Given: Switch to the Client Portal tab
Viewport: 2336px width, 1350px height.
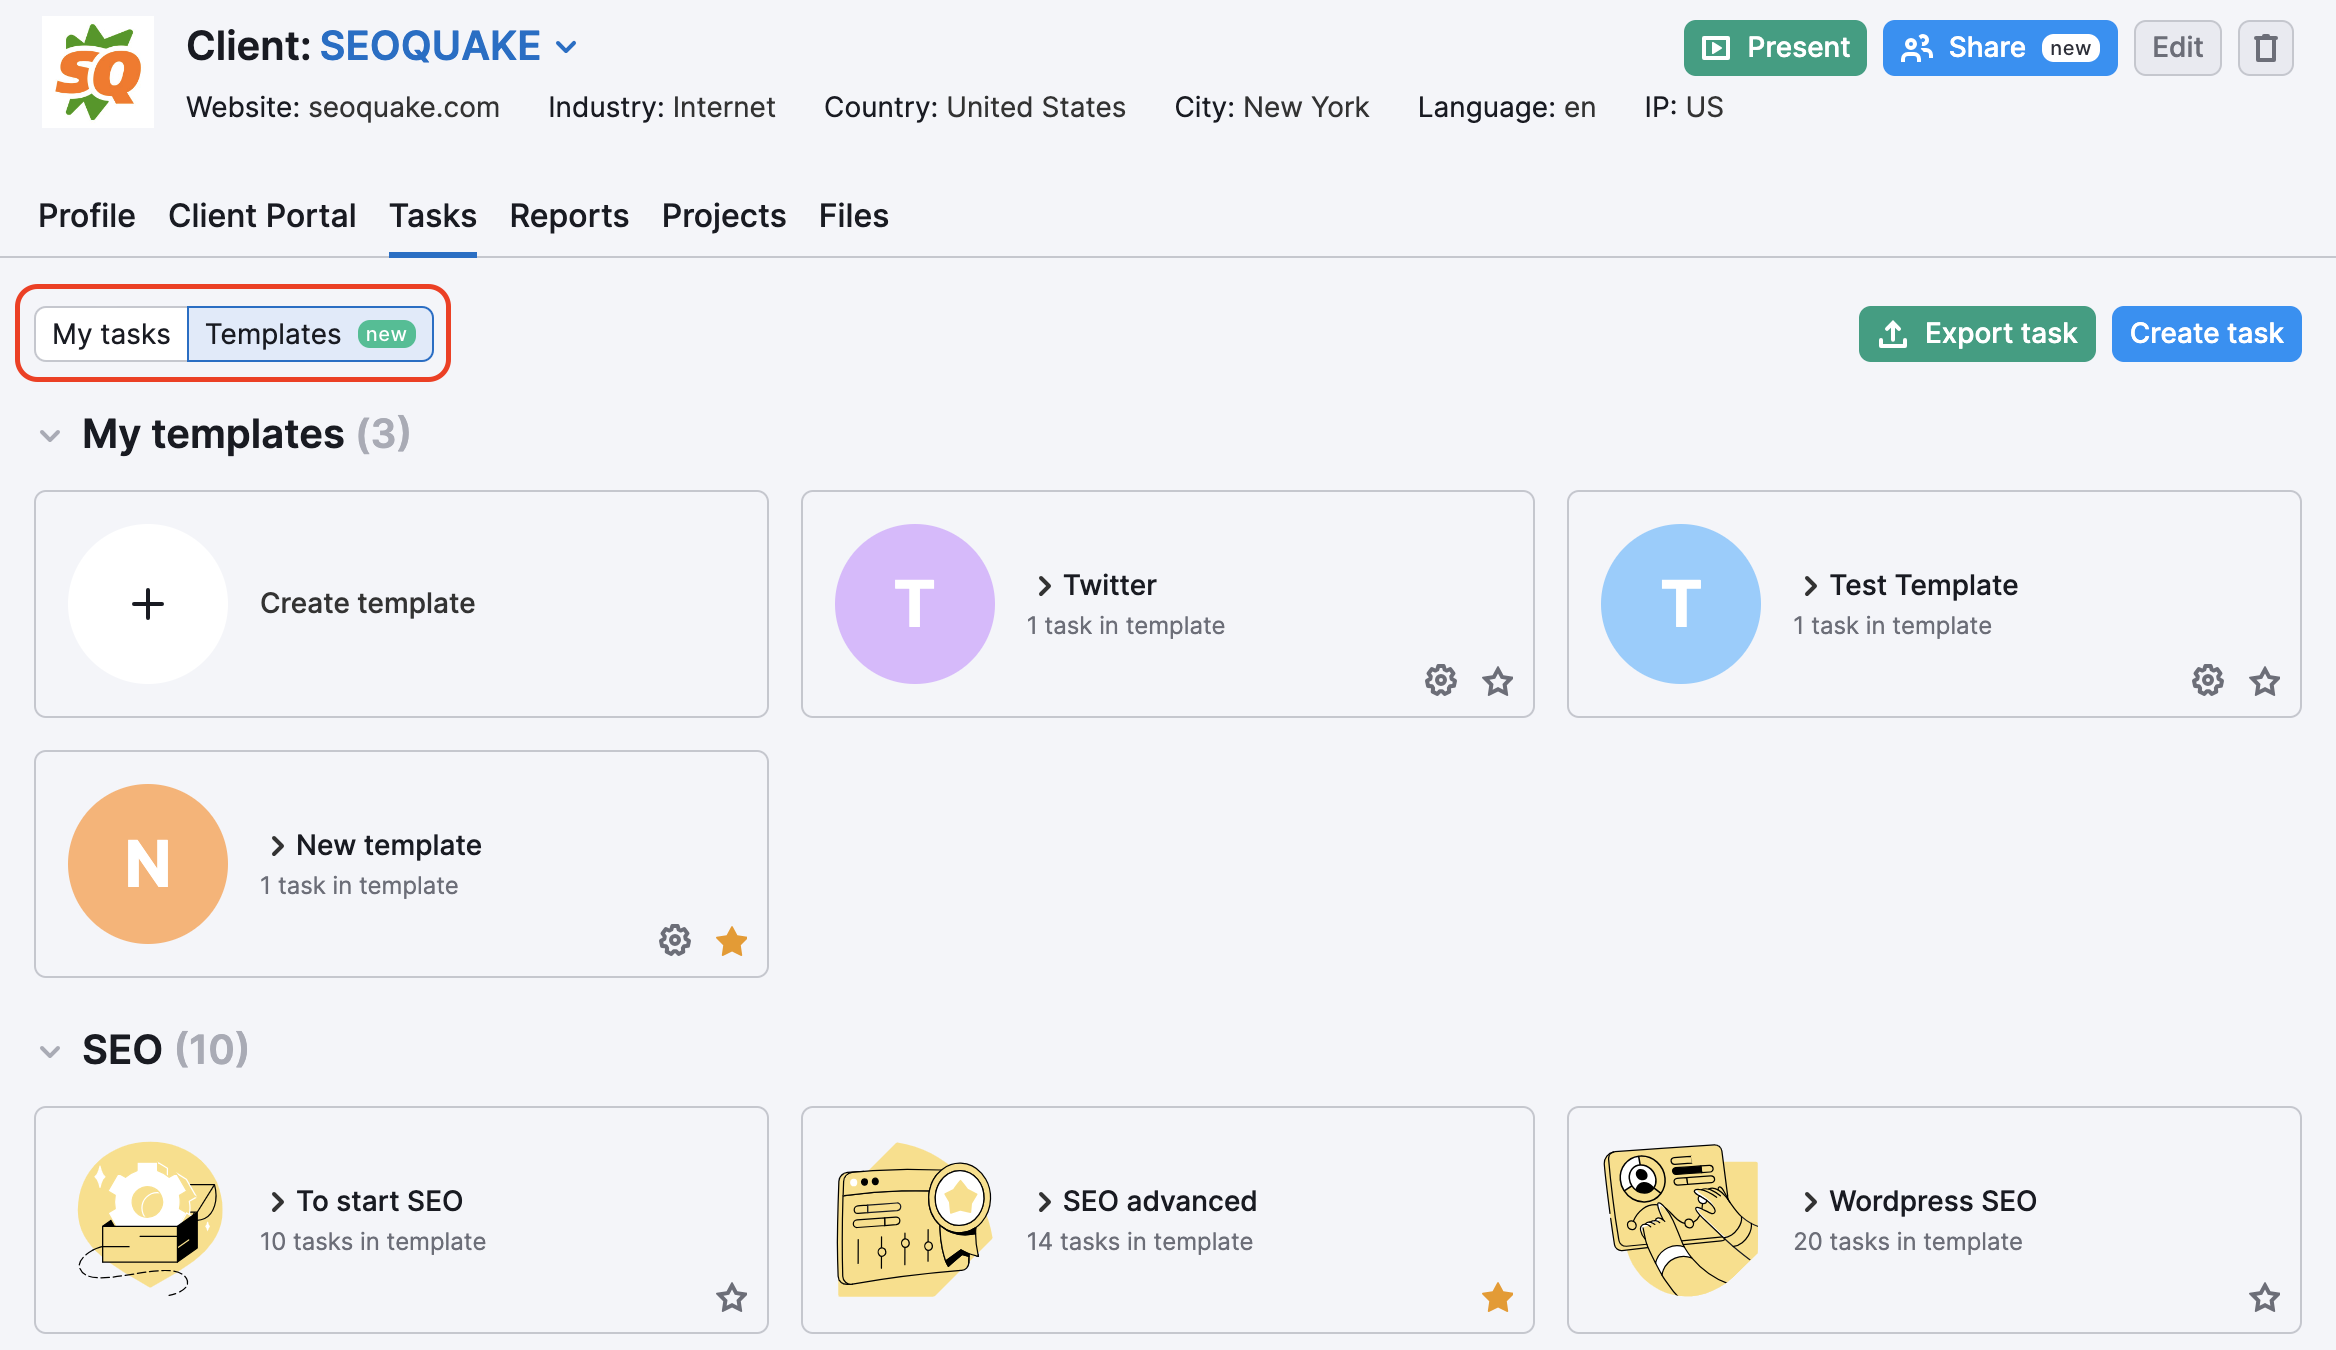Looking at the screenshot, I should (x=262, y=216).
